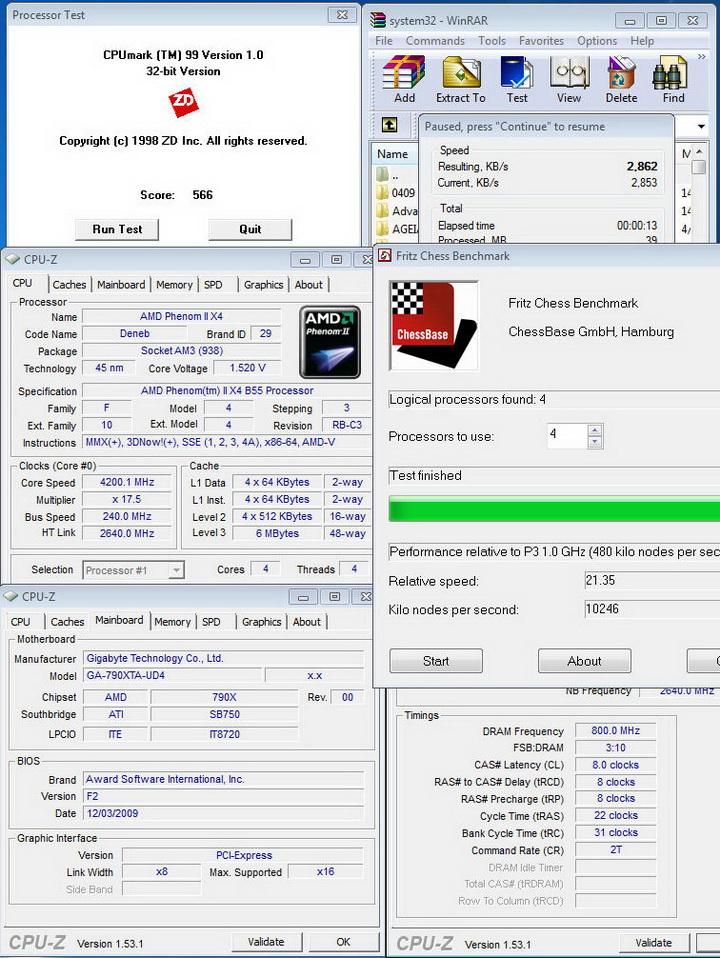Click Validate in lower-left CPU-Z window
This screenshot has width=720, height=958.
(266, 942)
